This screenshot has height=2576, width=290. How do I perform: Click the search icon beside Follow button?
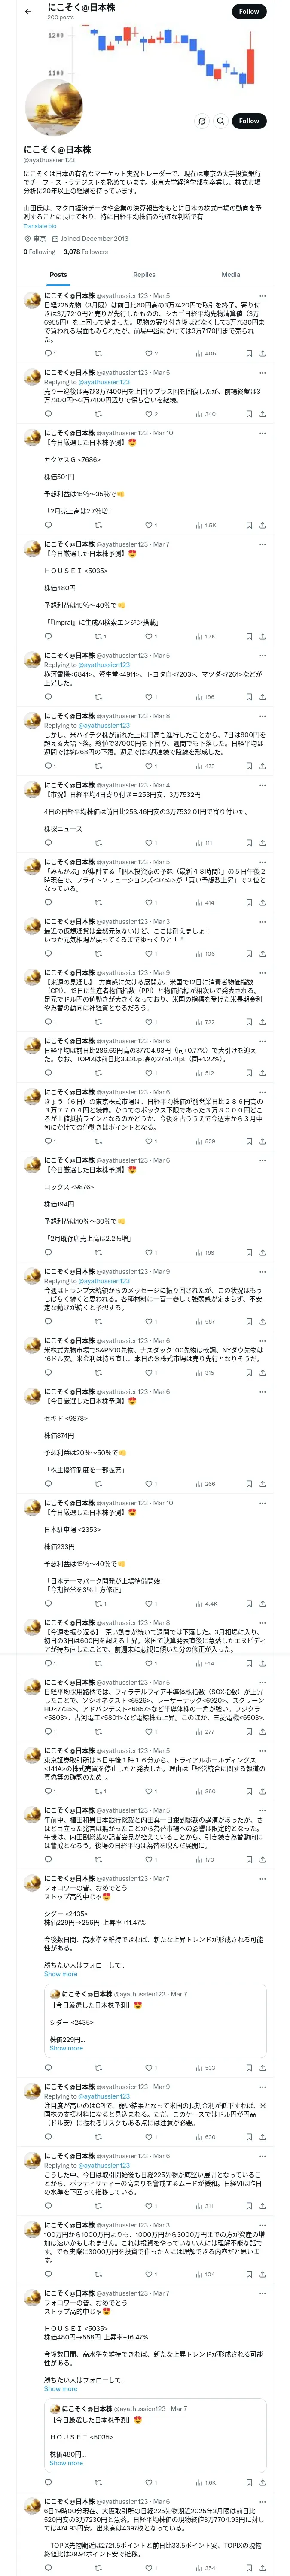[x=221, y=121]
